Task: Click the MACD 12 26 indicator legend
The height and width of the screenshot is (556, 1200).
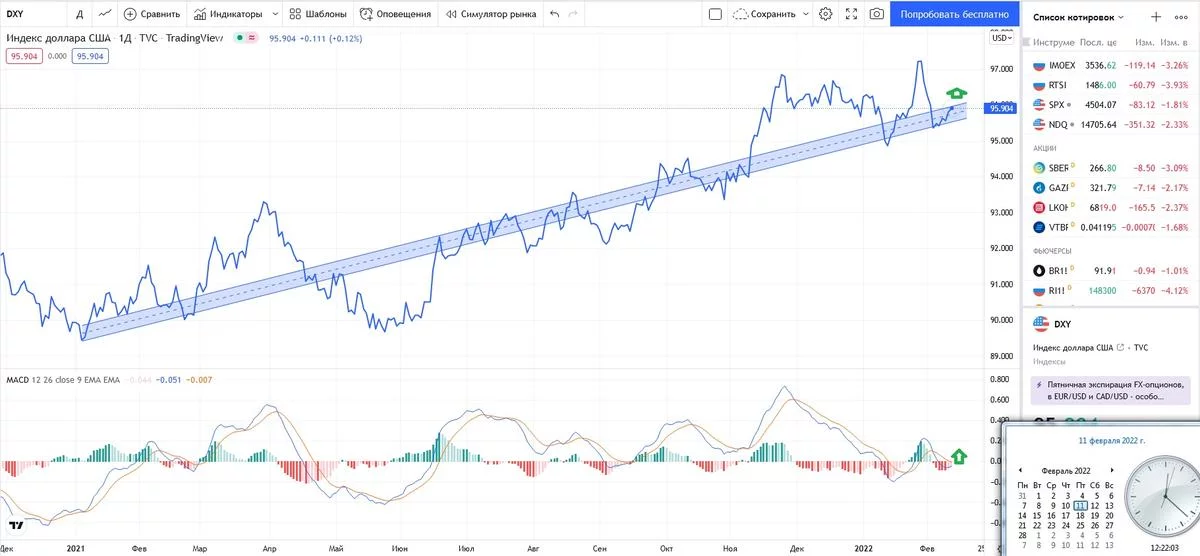Action: [63, 380]
